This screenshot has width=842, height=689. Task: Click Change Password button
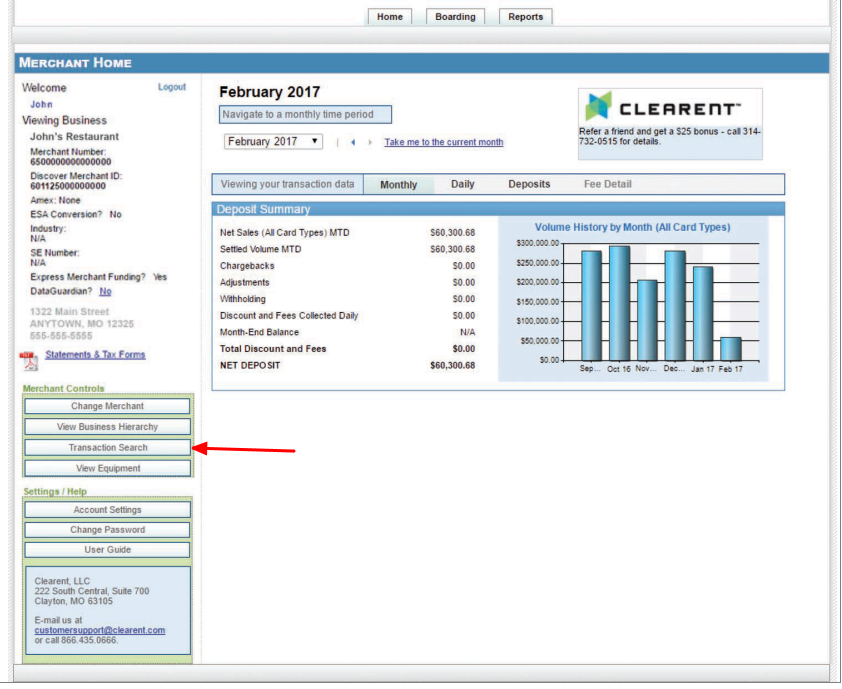107,530
